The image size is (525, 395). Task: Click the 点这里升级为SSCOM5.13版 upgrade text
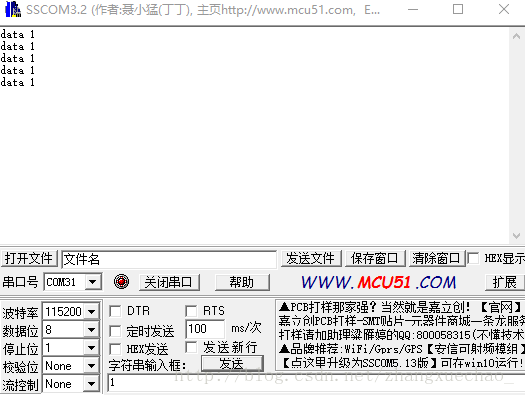(x=403, y=363)
